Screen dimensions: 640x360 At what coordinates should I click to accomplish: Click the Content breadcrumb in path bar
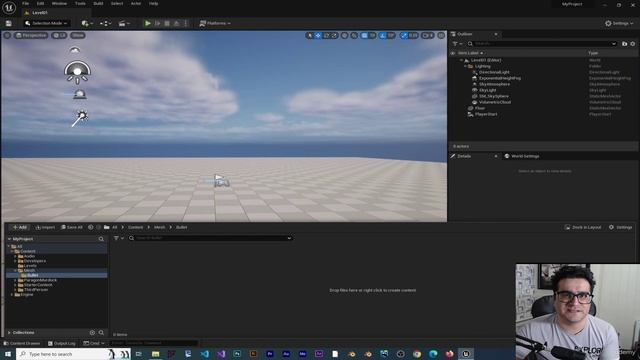pos(136,227)
